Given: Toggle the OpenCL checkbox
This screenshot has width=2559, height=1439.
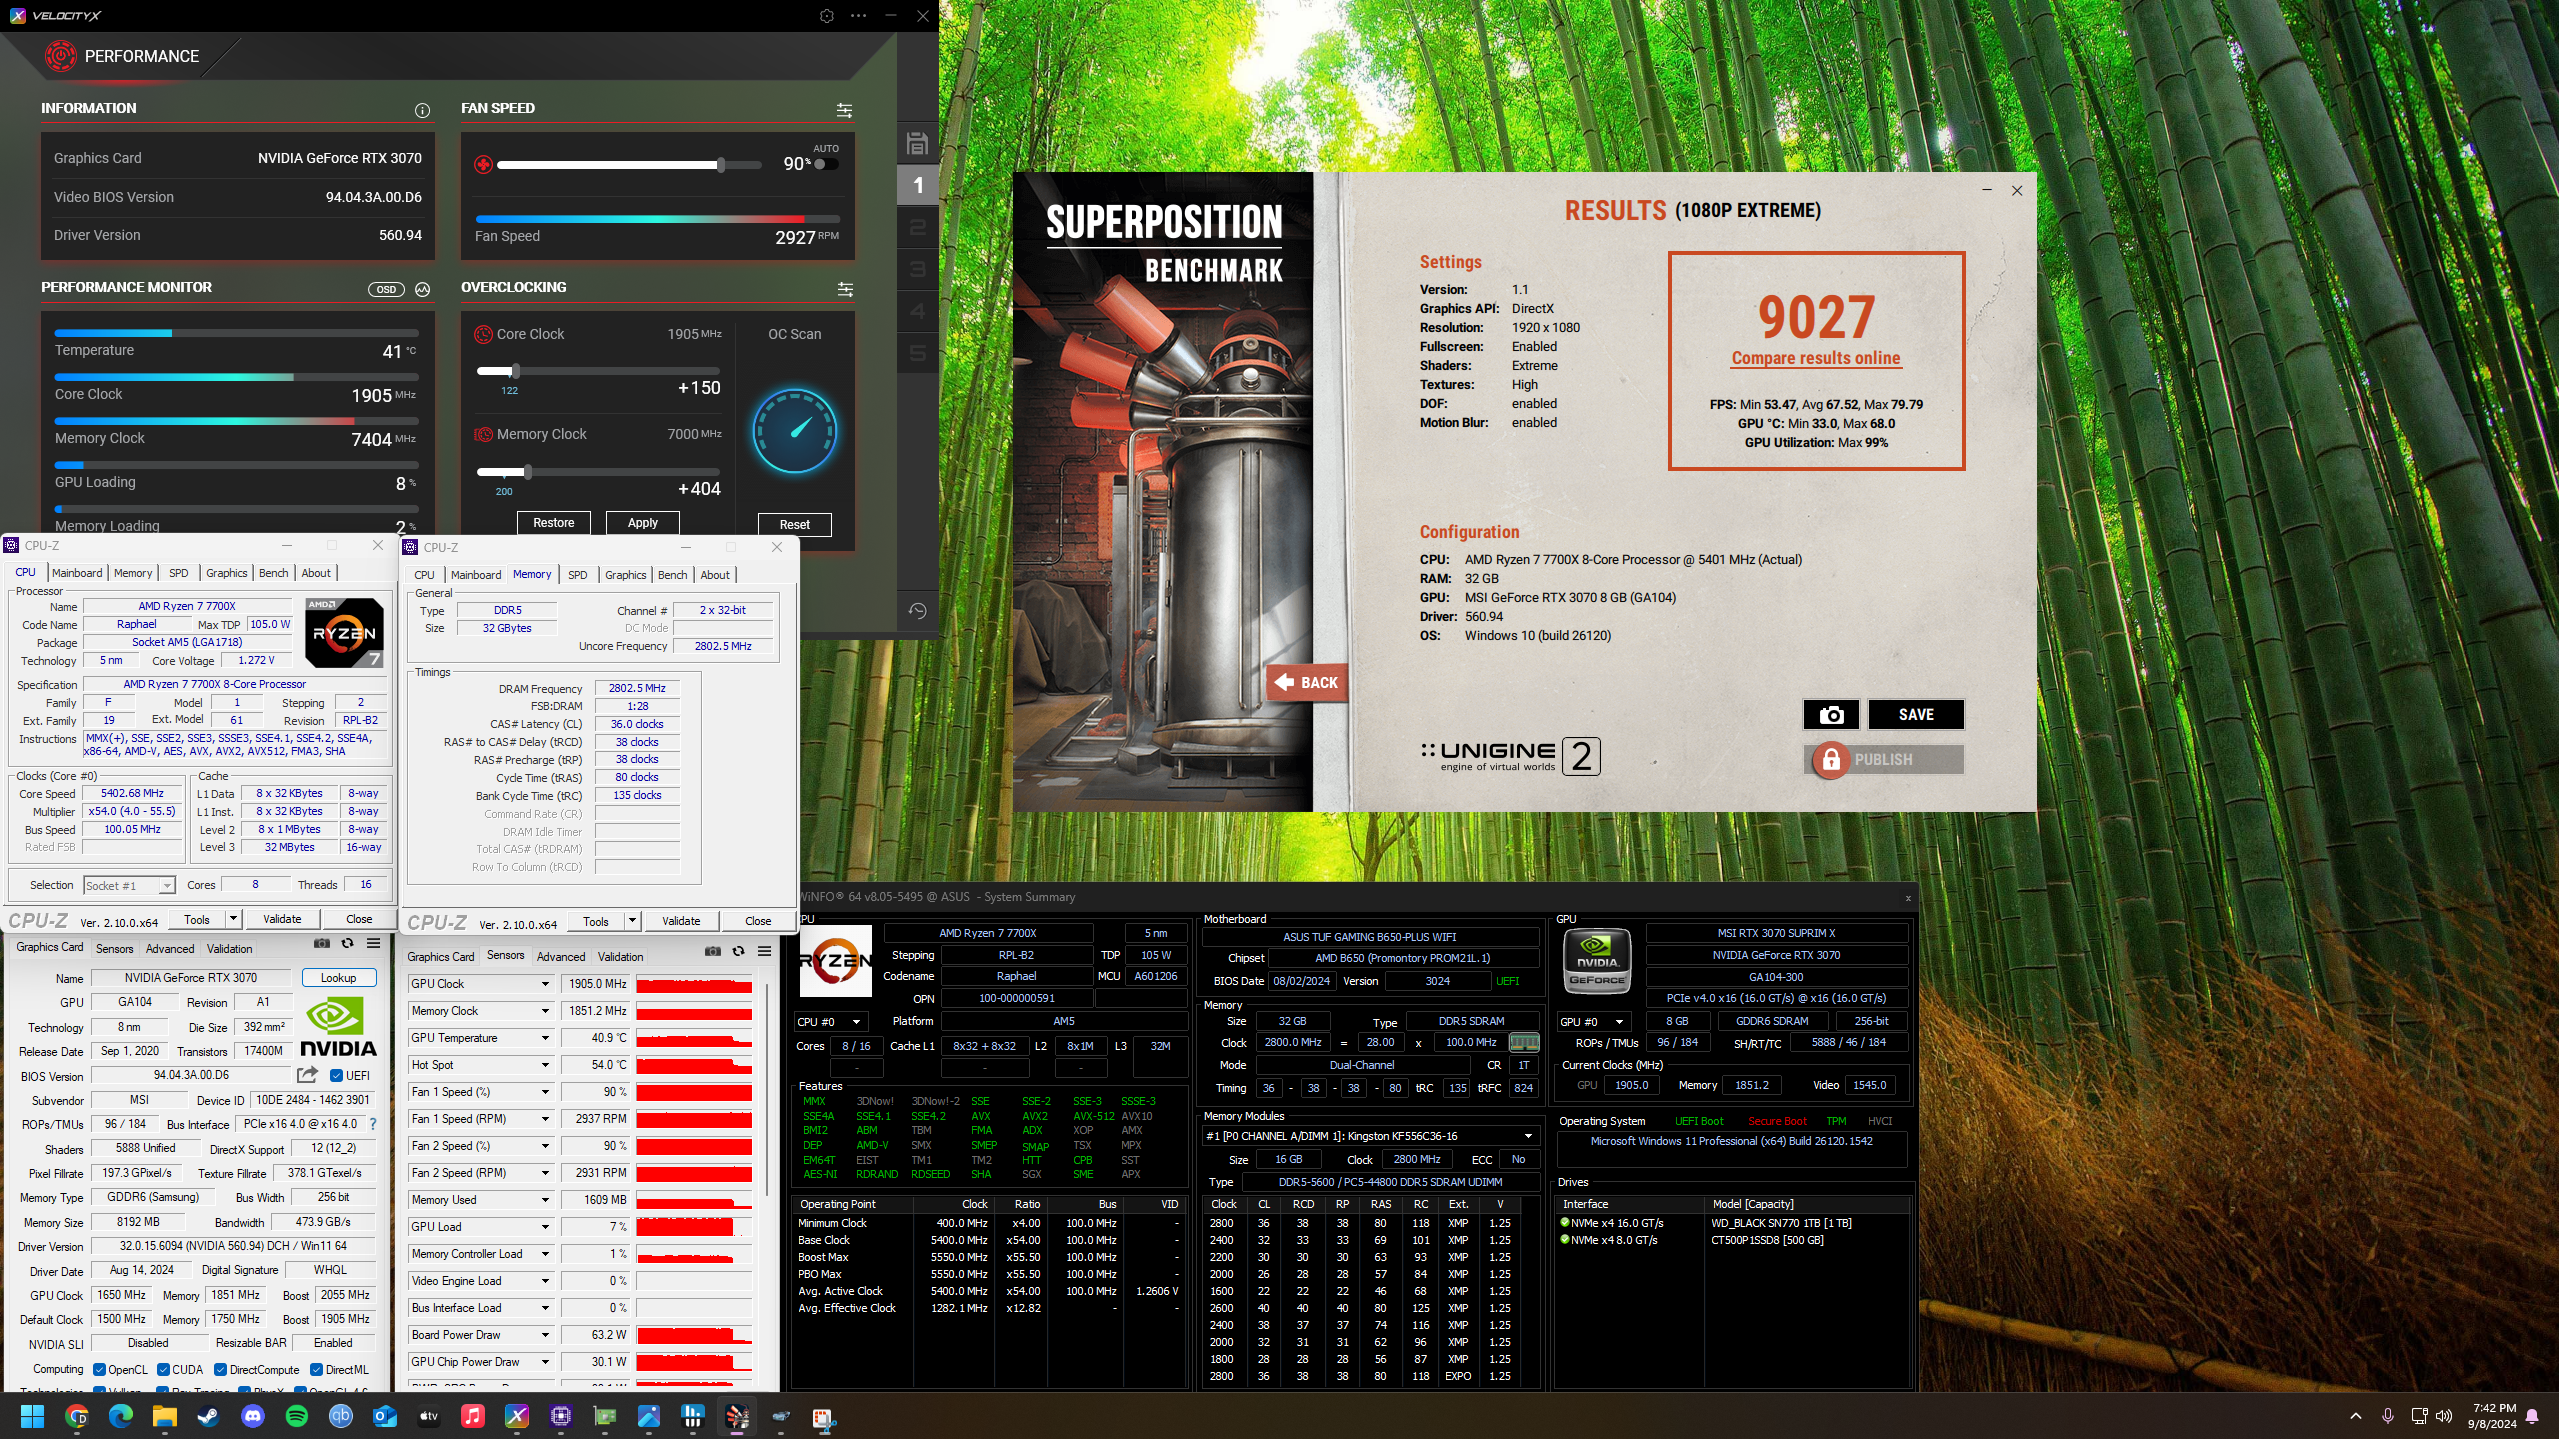Looking at the screenshot, I should pyautogui.click(x=99, y=1370).
